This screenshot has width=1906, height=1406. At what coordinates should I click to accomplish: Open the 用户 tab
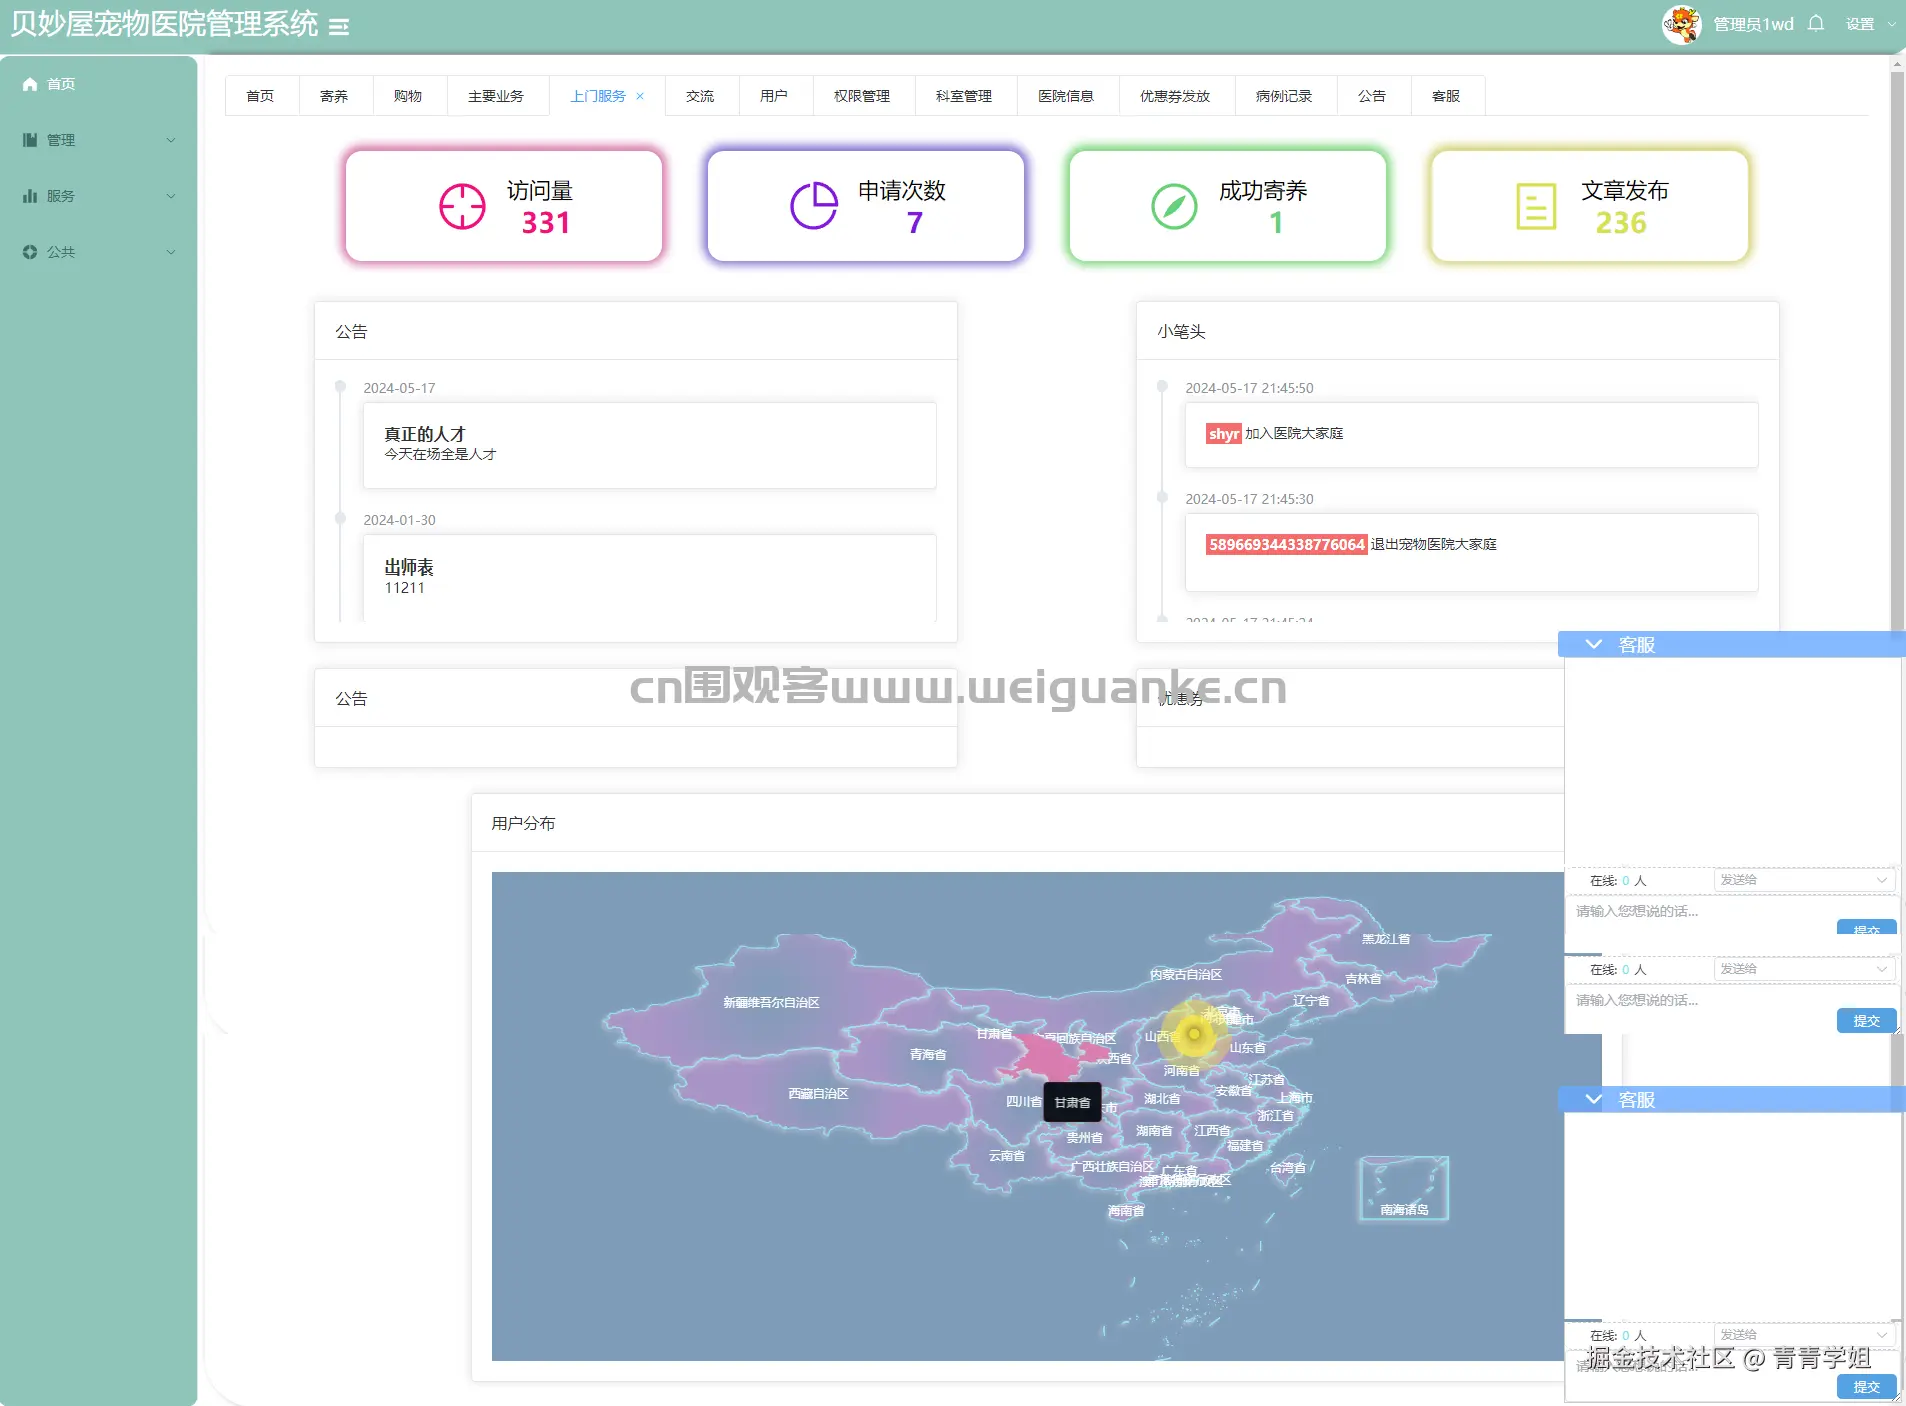[774, 96]
